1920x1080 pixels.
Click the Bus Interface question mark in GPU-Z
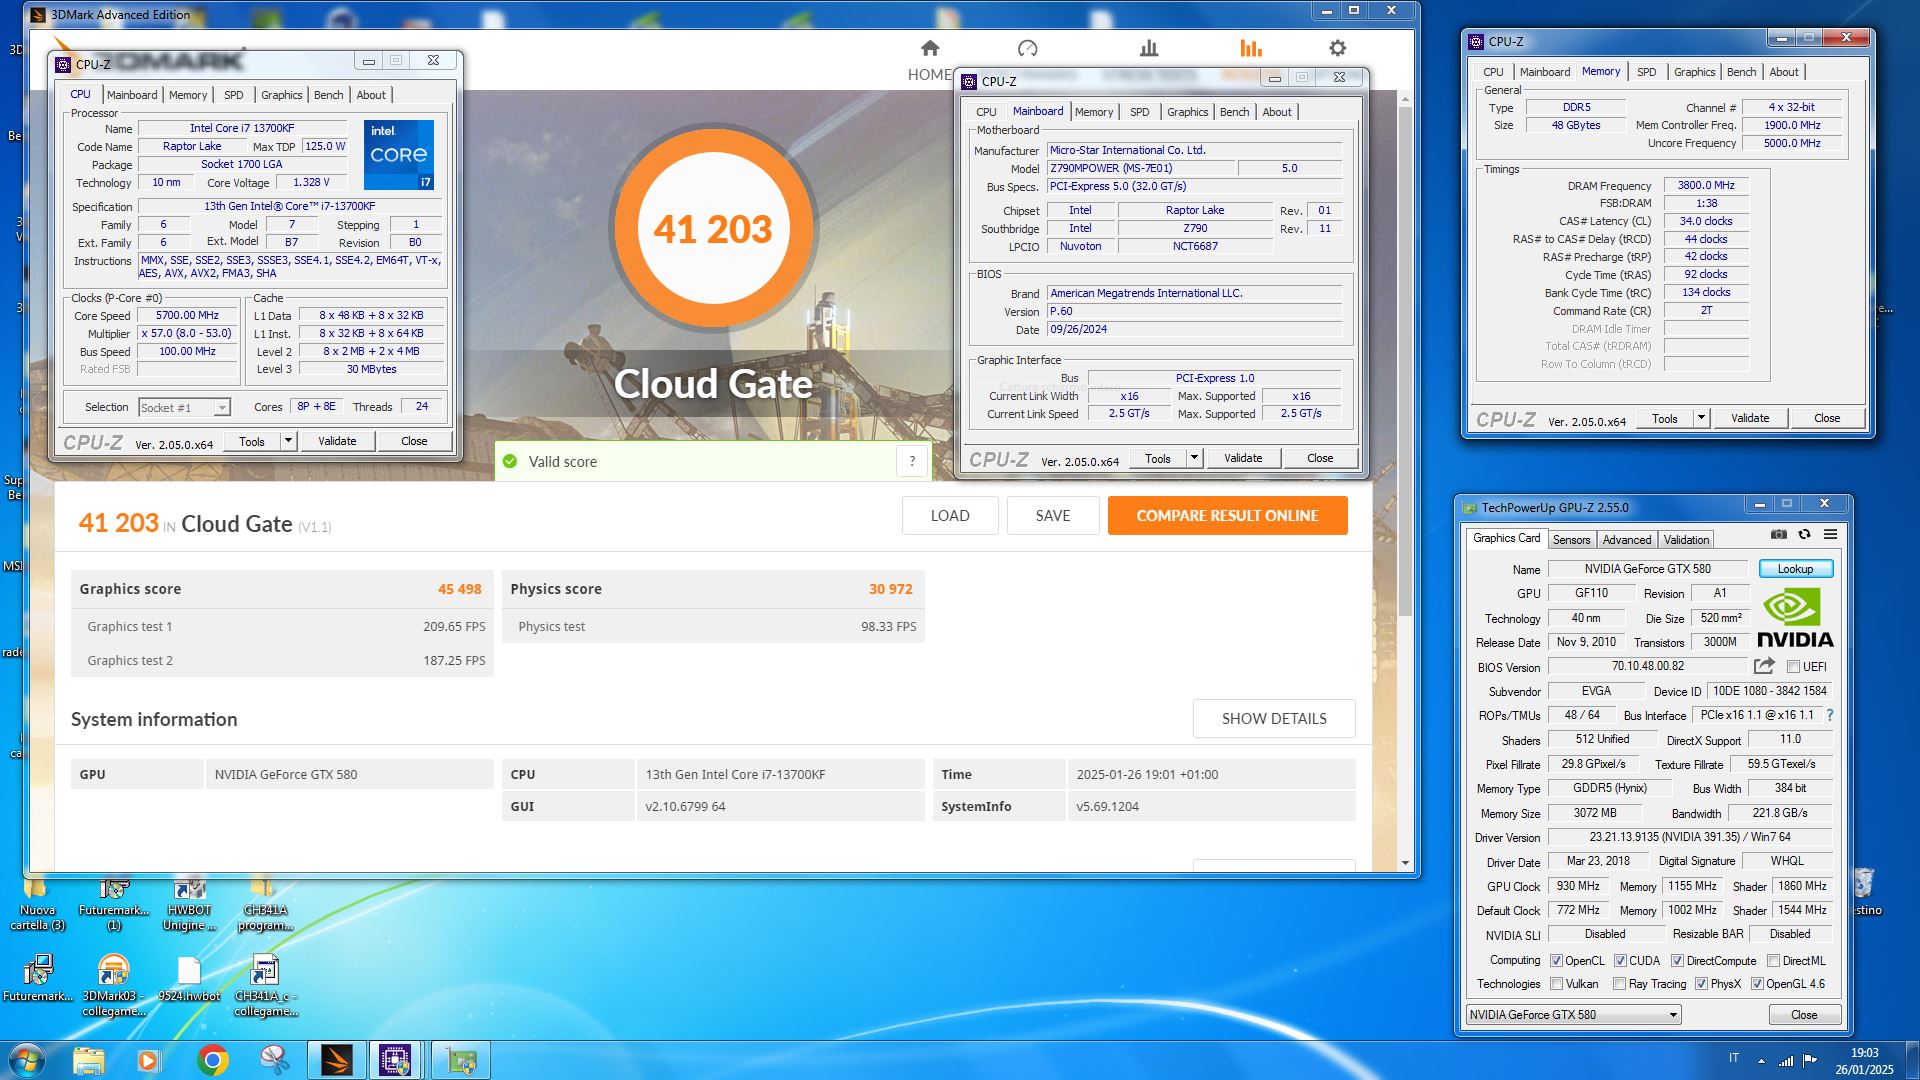(x=1829, y=715)
